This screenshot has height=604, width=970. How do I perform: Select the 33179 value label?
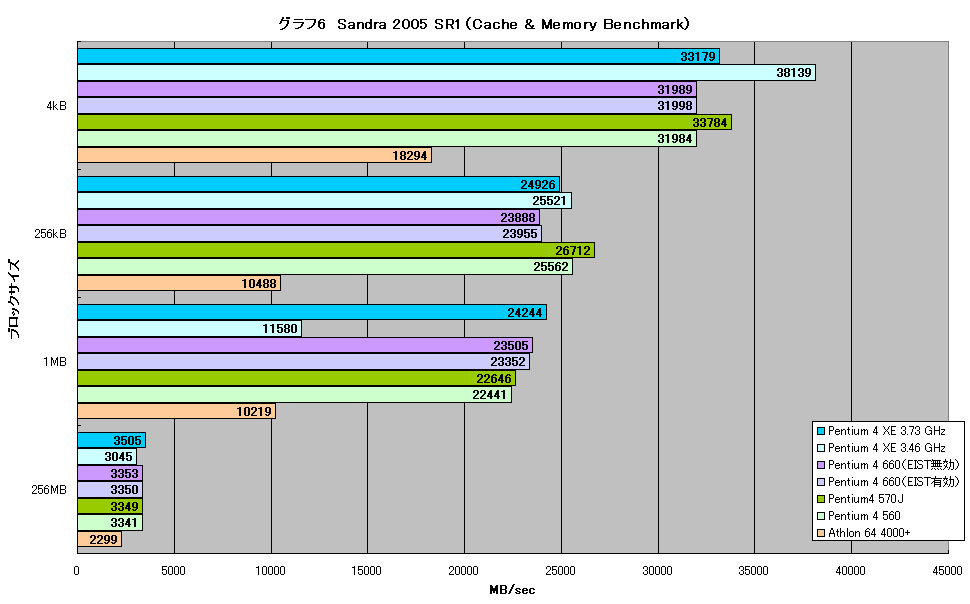pyautogui.click(x=698, y=56)
